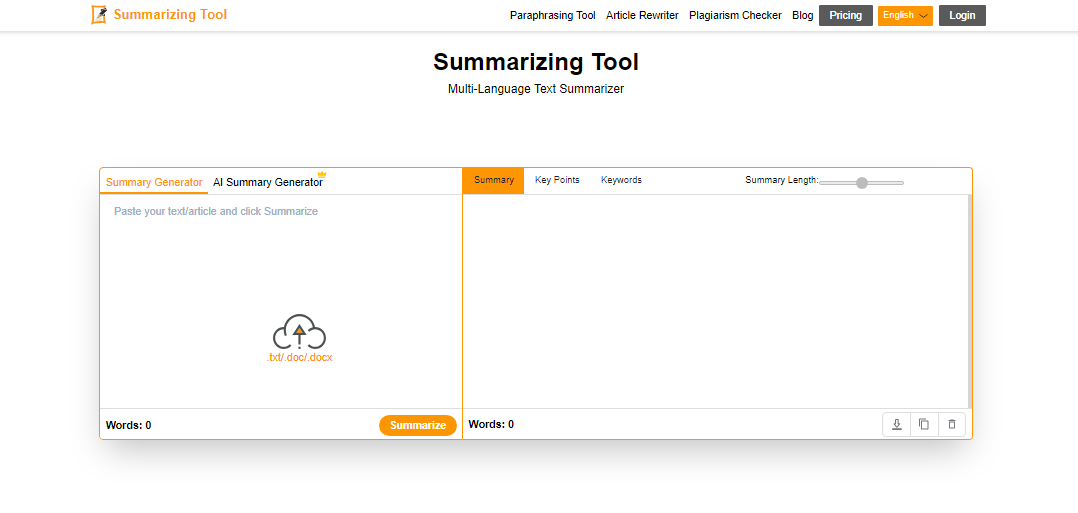Open the English language dropdown

coord(905,15)
